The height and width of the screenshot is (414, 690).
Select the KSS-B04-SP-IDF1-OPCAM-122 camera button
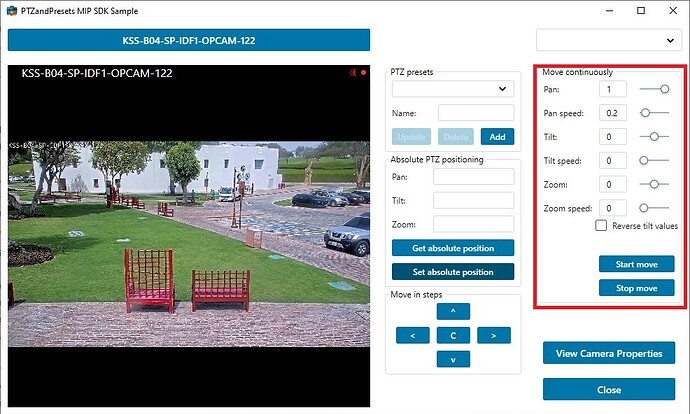pos(189,40)
